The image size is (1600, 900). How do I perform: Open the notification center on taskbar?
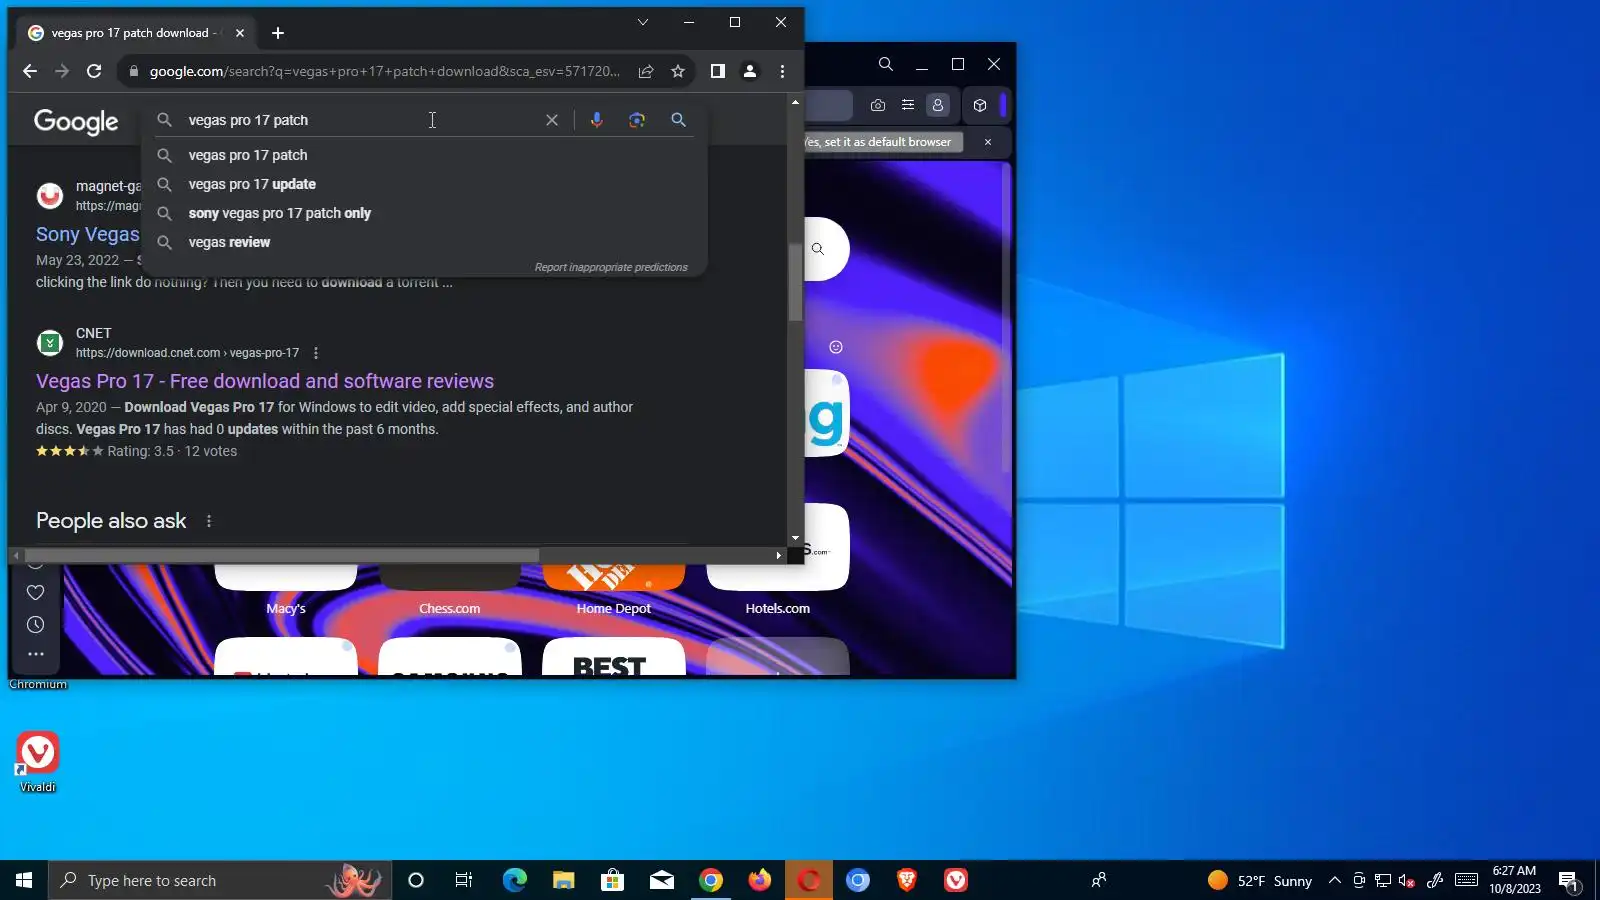click(x=1569, y=880)
